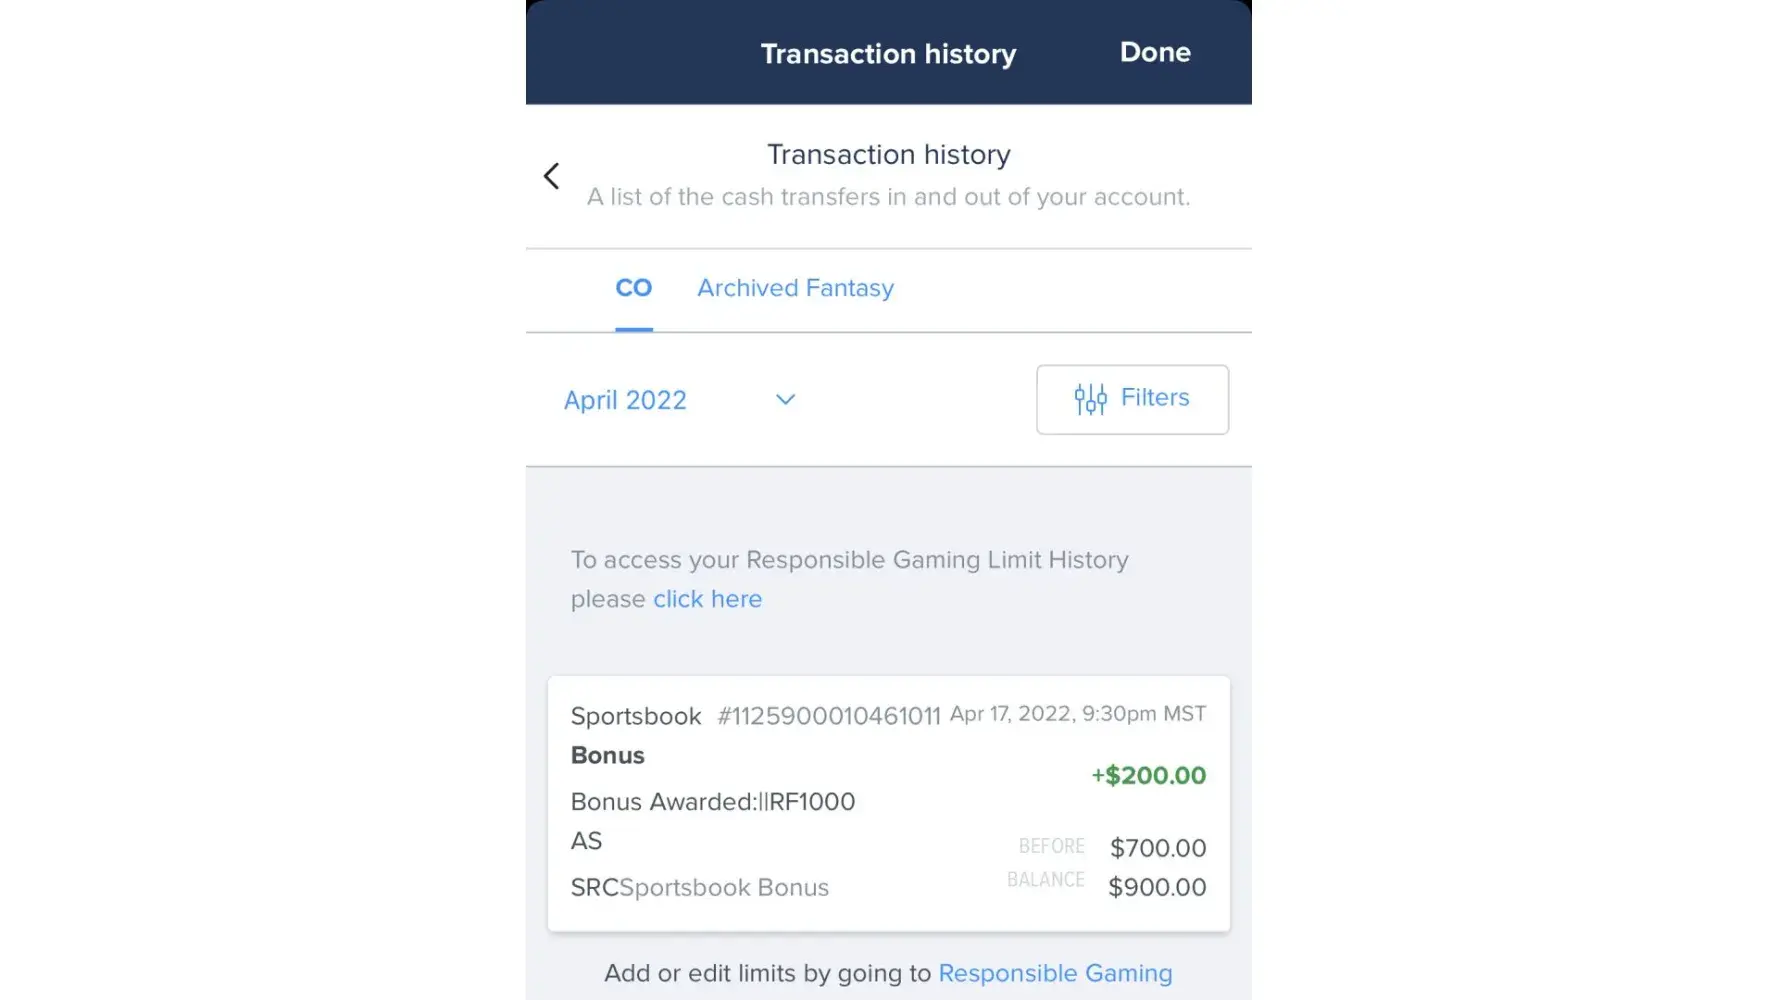Viewport: 1778px width, 1000px height.
Task: Click the $900.00 balance amount
Action: coord(1157,887)
